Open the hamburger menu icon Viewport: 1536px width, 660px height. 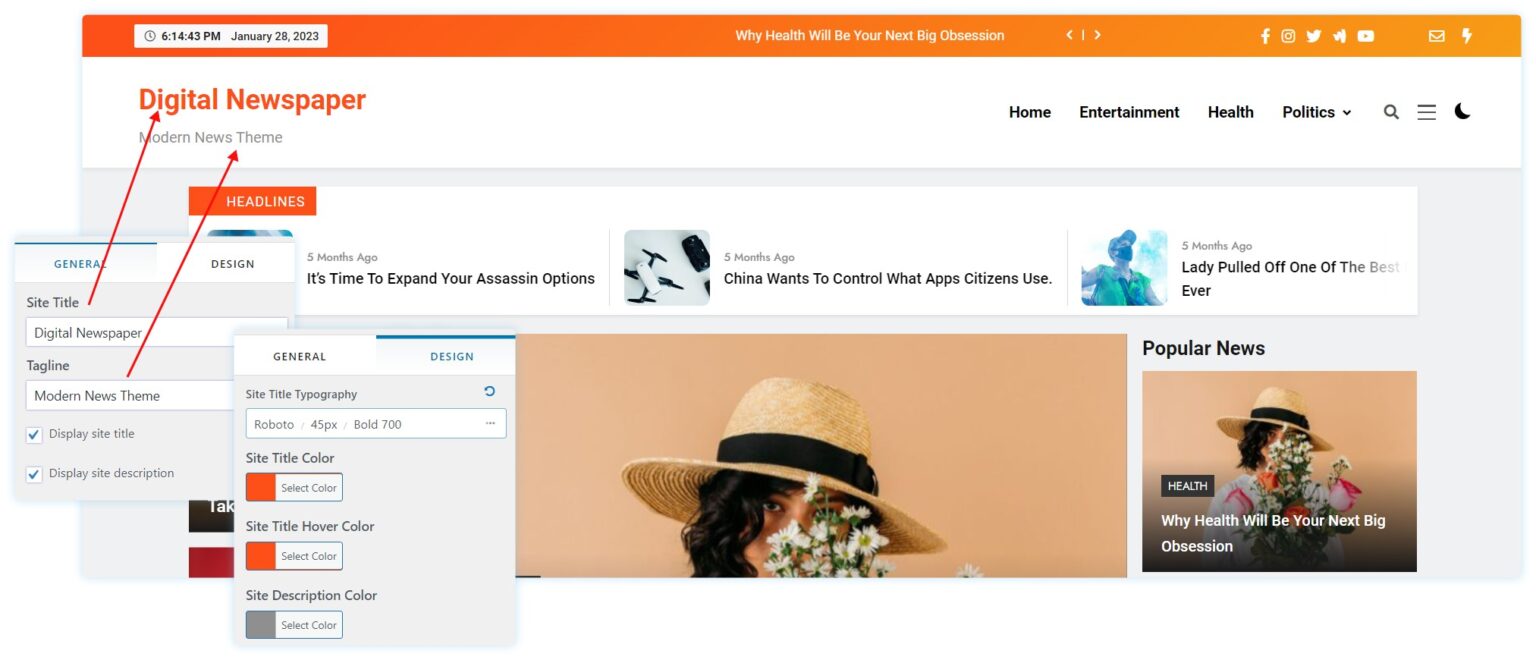(x=1427, y=112)
